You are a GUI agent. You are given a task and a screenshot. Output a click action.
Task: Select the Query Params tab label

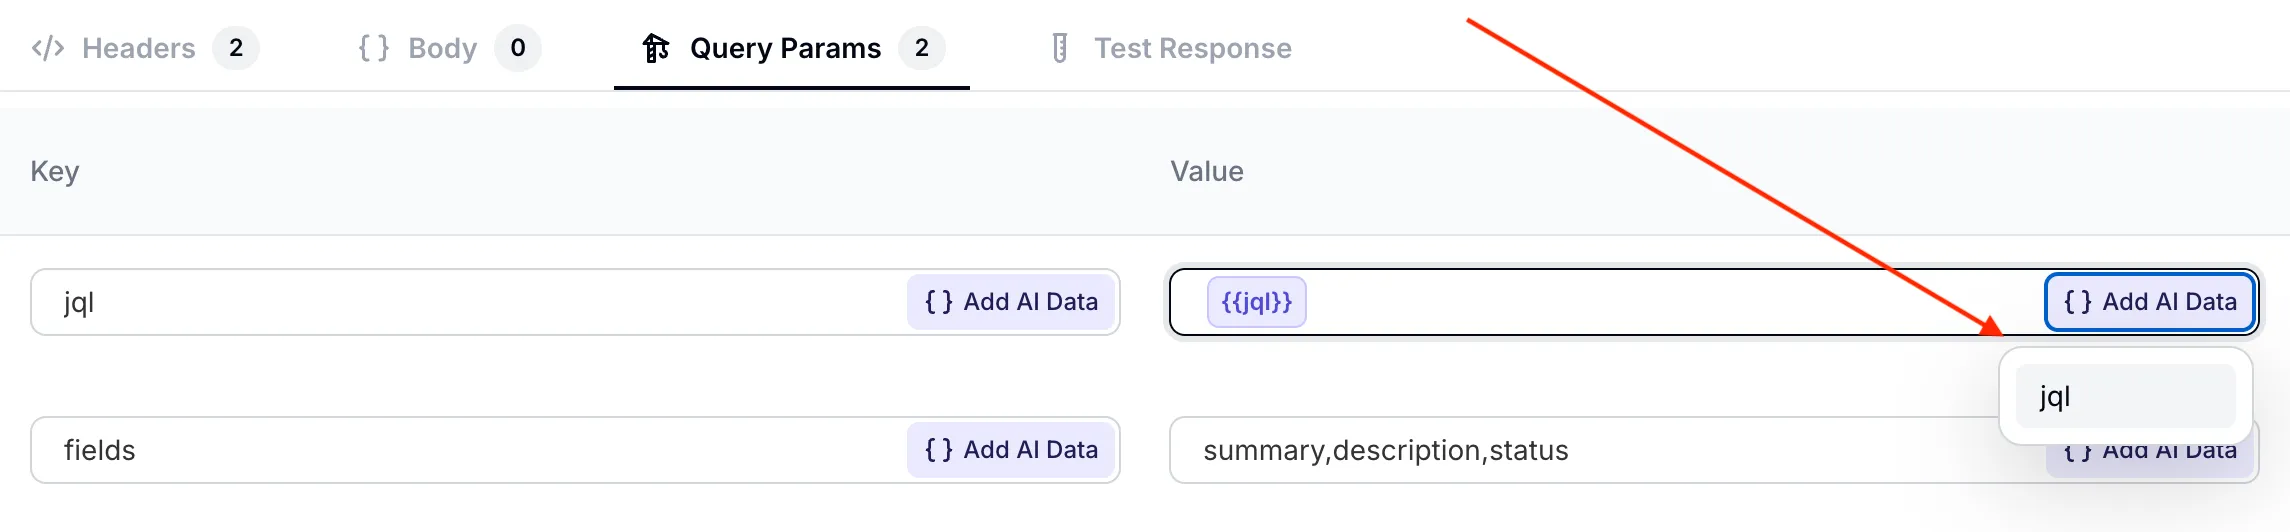pos(785,48)
